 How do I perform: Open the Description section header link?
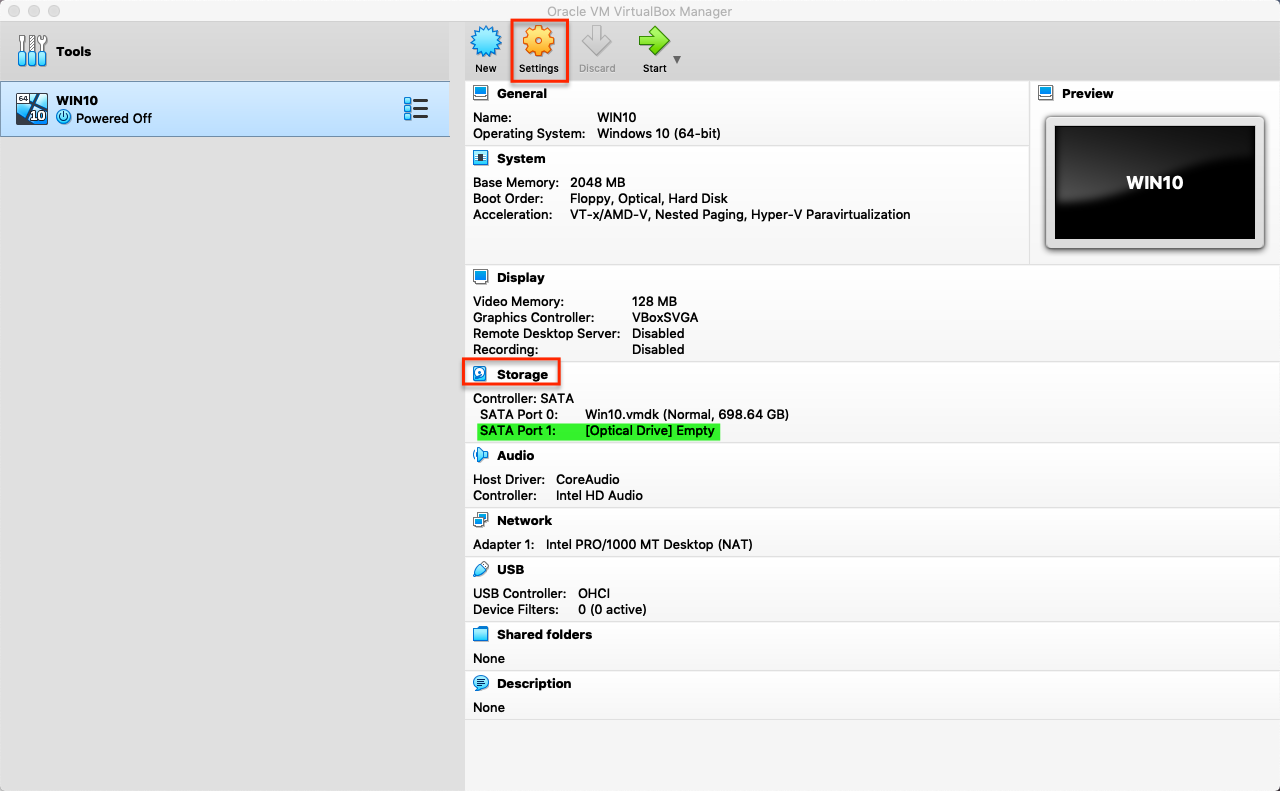pos(534,683)
